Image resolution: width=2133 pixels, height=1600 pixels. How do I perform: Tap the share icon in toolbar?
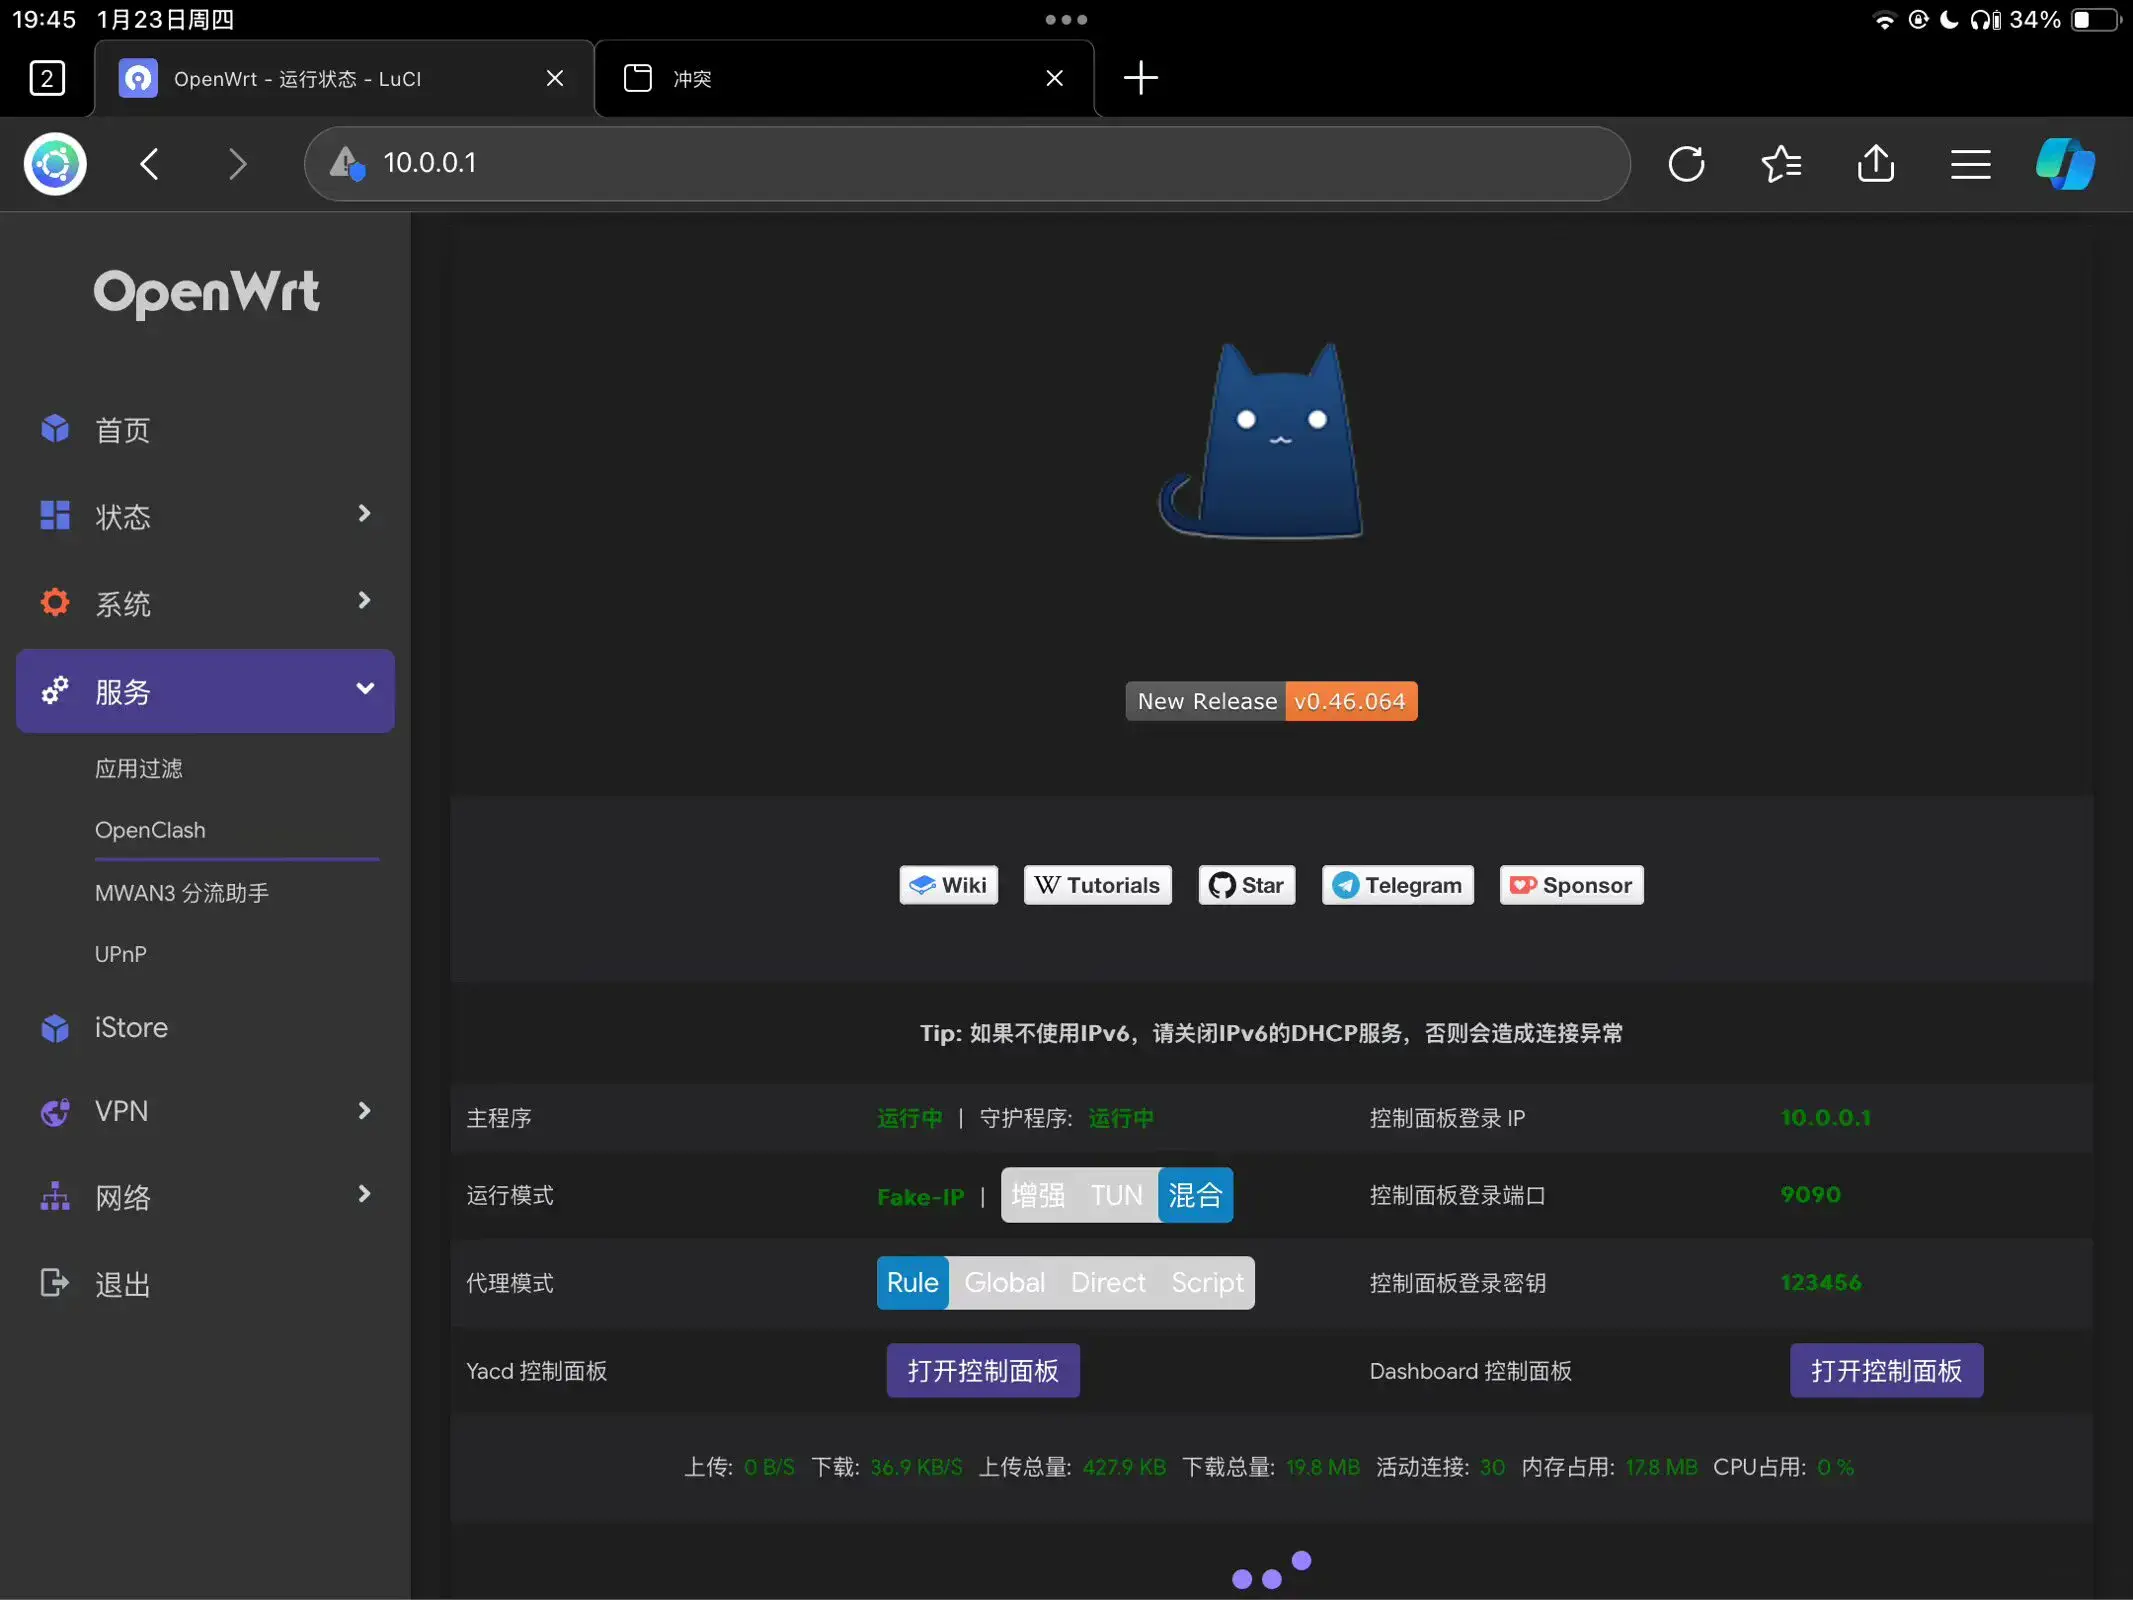tap(1875, 163)
